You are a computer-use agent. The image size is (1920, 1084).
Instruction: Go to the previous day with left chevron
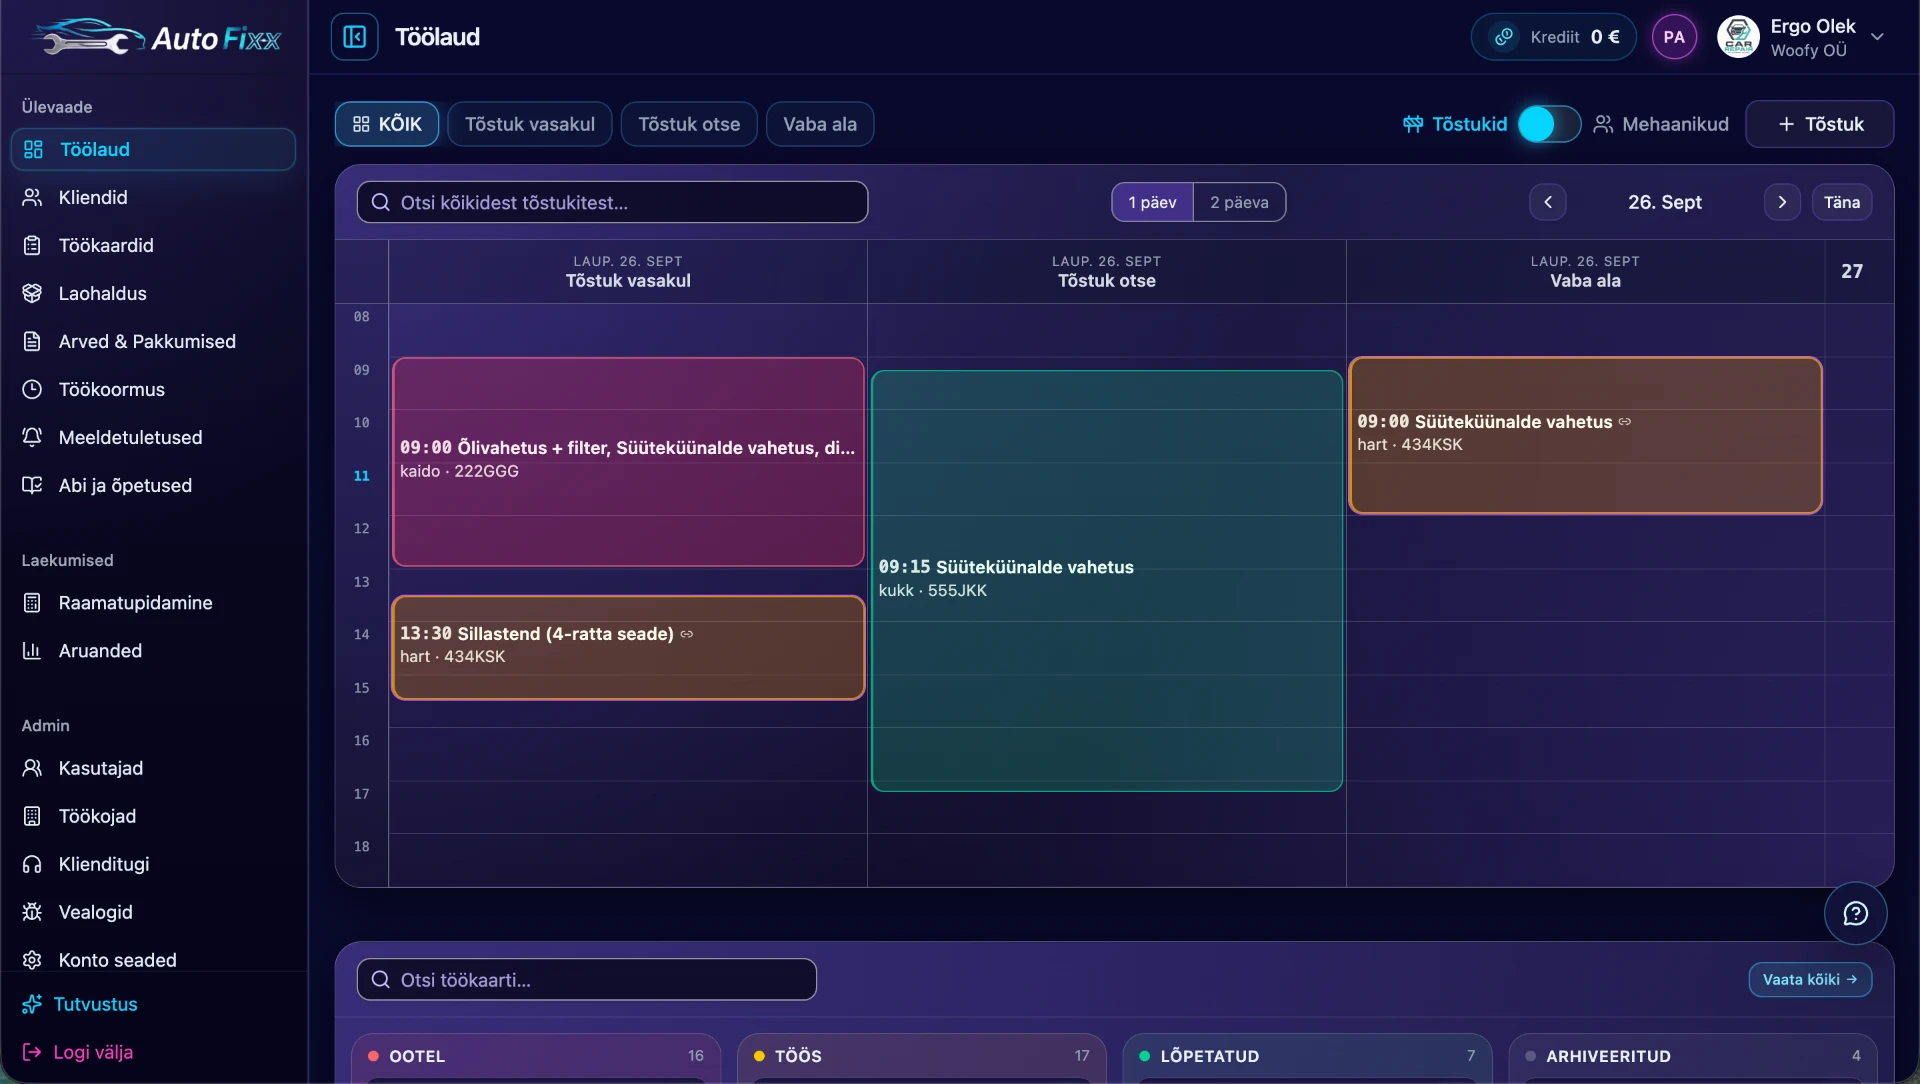point(1547,202)
